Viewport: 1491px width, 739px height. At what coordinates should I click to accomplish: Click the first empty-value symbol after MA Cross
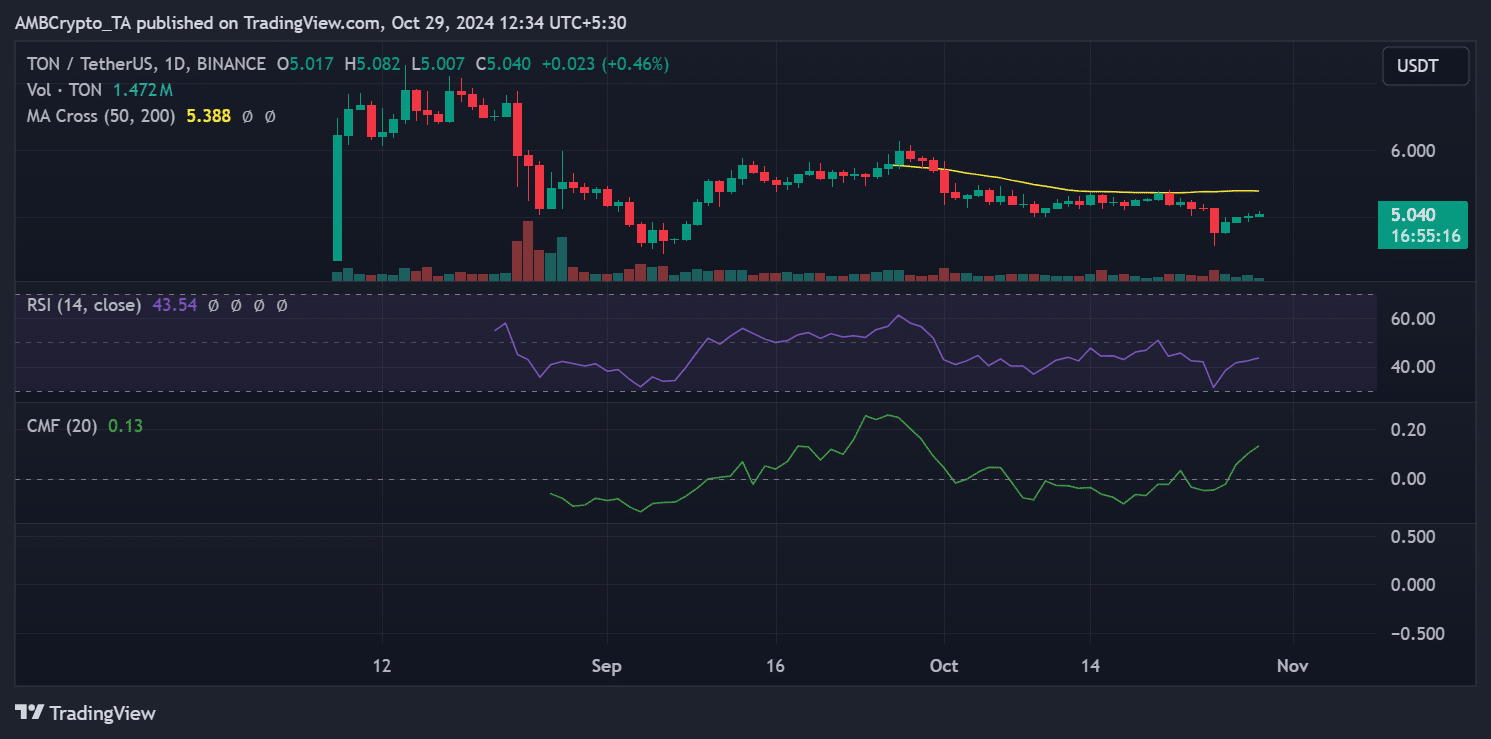click(x=248, y=117)
